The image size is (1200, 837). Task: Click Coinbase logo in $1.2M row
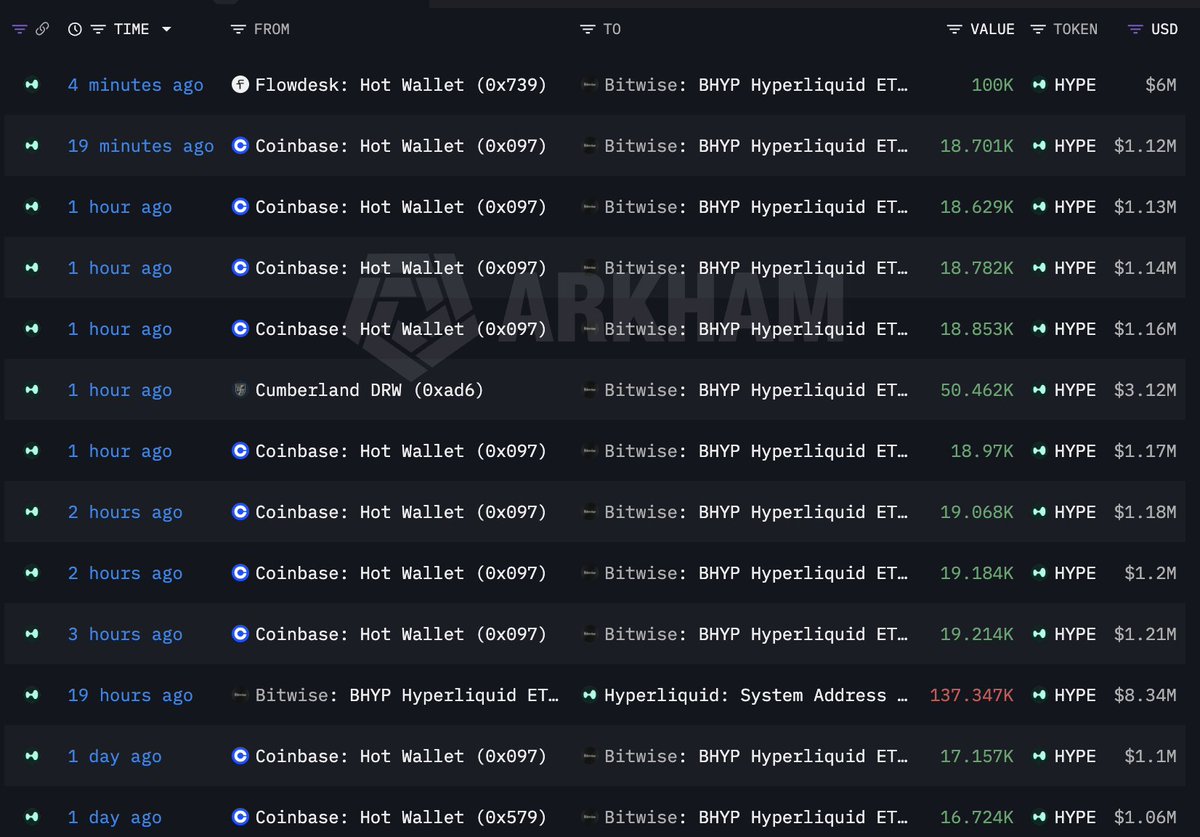(x=240, y=573)
